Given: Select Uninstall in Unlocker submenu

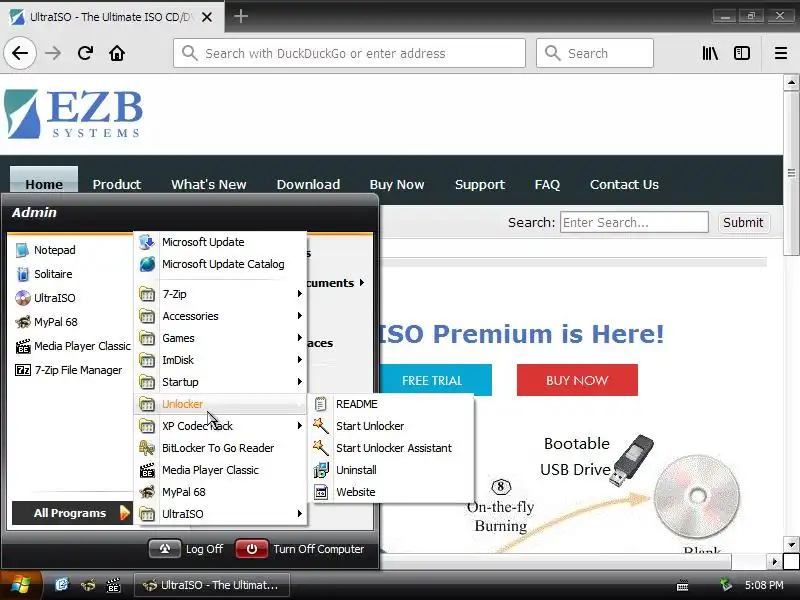Looking at the screenshot, I should click(x=392, y=470).
